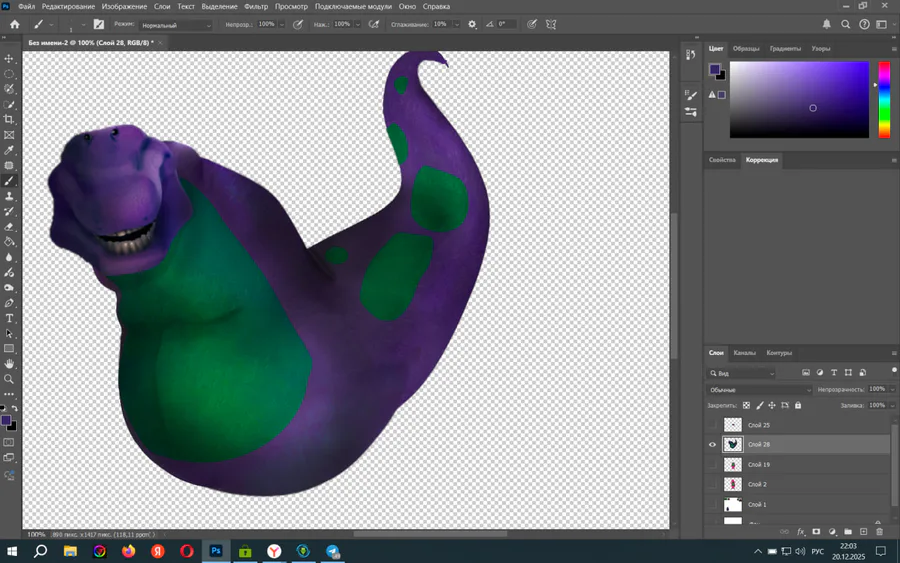900x563 pixels.
Task: Select the Move tool
Action: [9, 59]
